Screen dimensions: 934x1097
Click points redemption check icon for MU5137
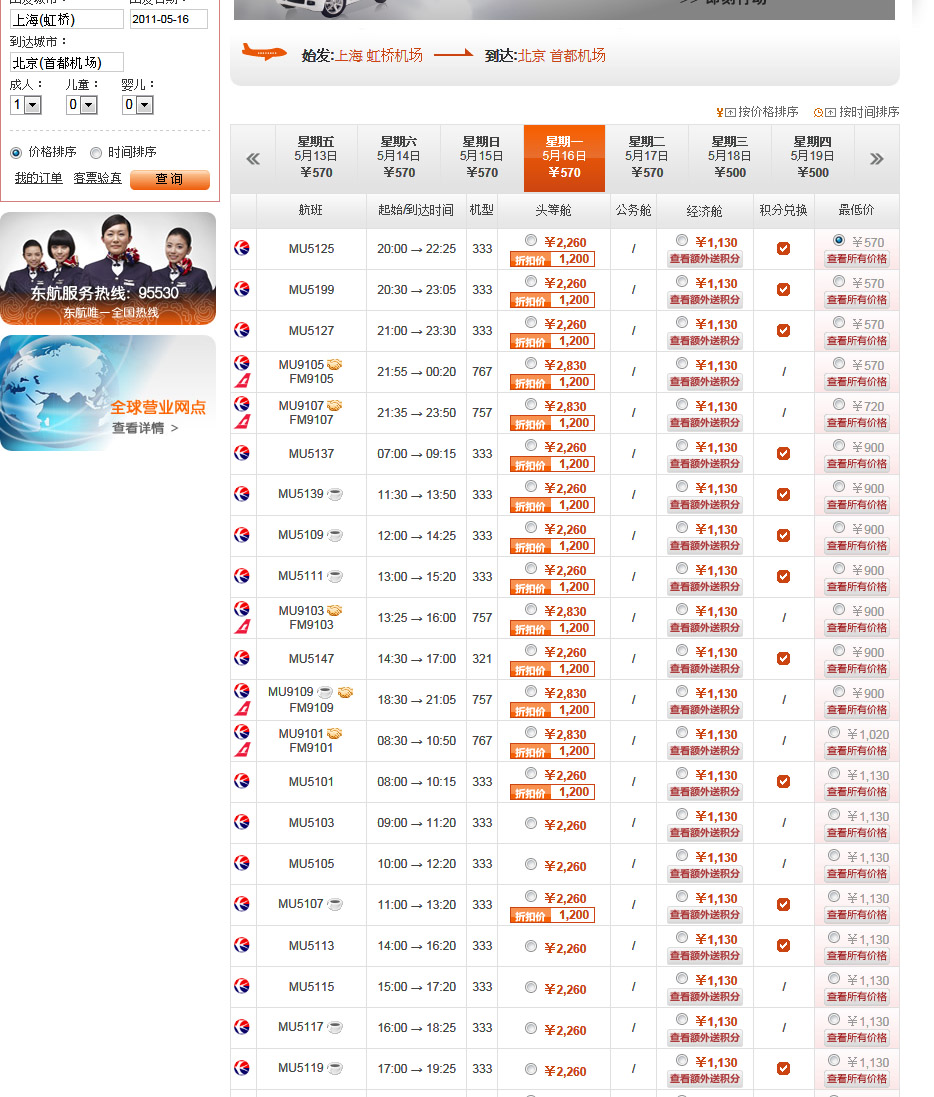pos(783,454)
